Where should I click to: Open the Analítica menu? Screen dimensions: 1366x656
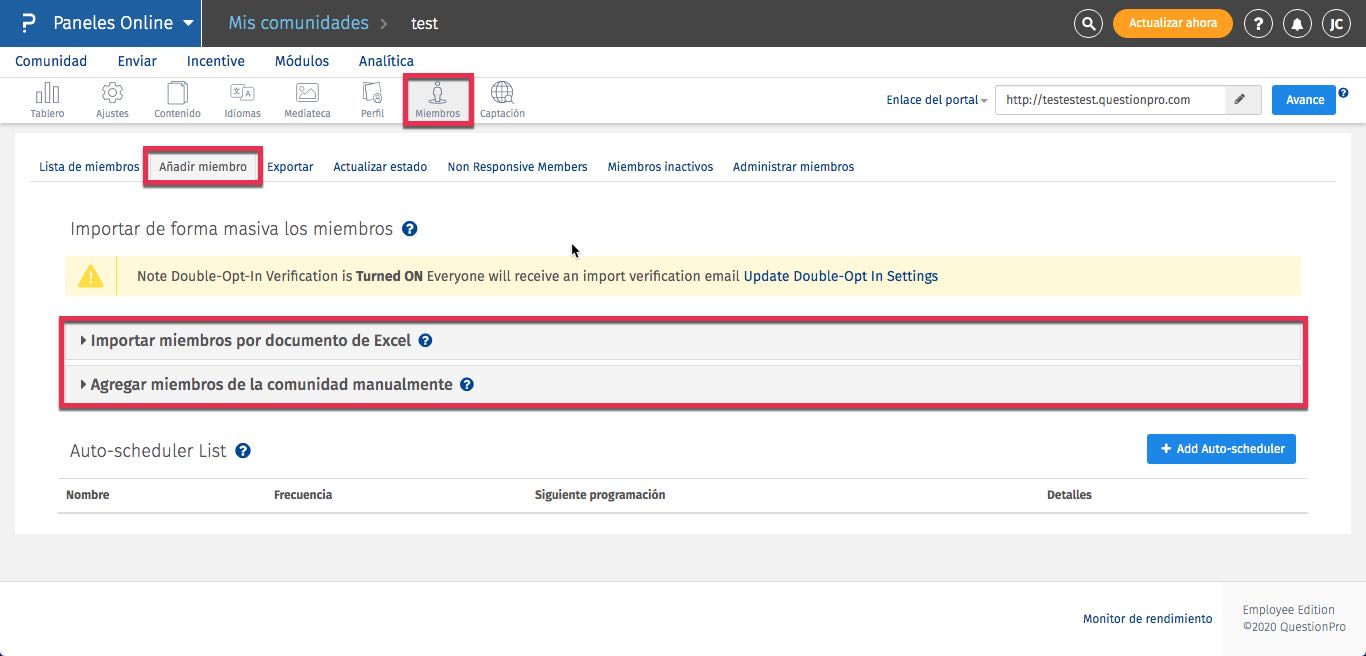(x=386, y=61)
